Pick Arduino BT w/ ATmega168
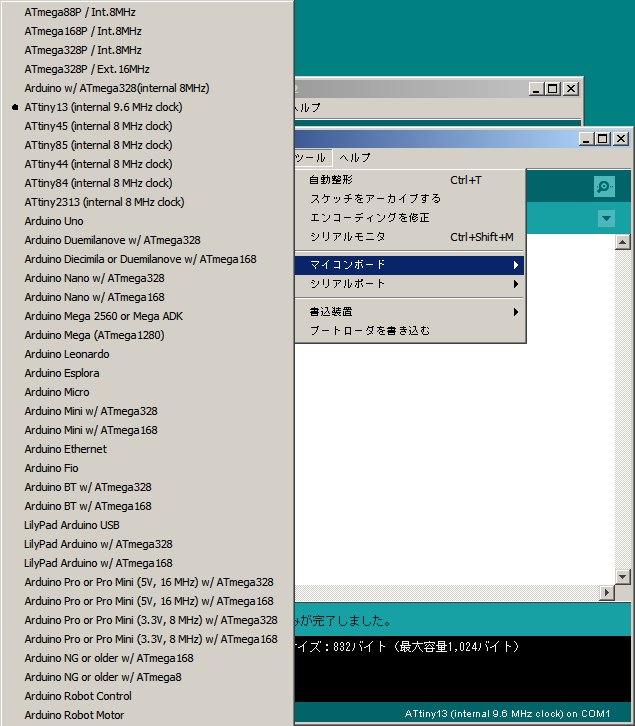This screenshot has height=726, width=635. [x=147, y=506]
